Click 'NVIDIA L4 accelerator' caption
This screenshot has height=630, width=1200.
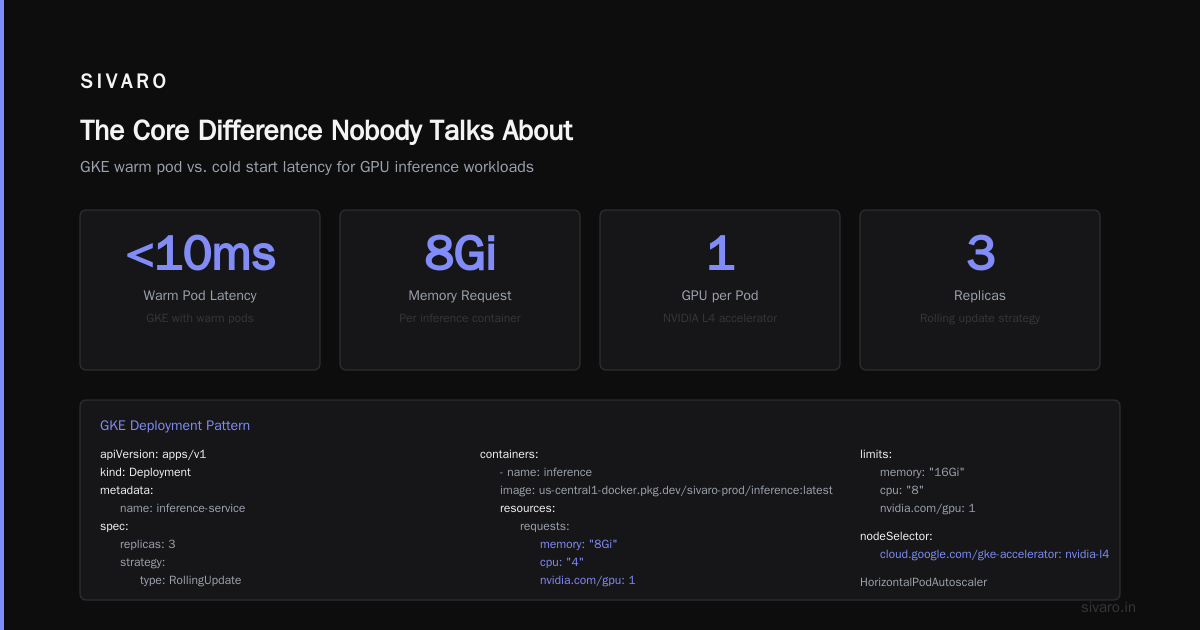coord(720,318)
